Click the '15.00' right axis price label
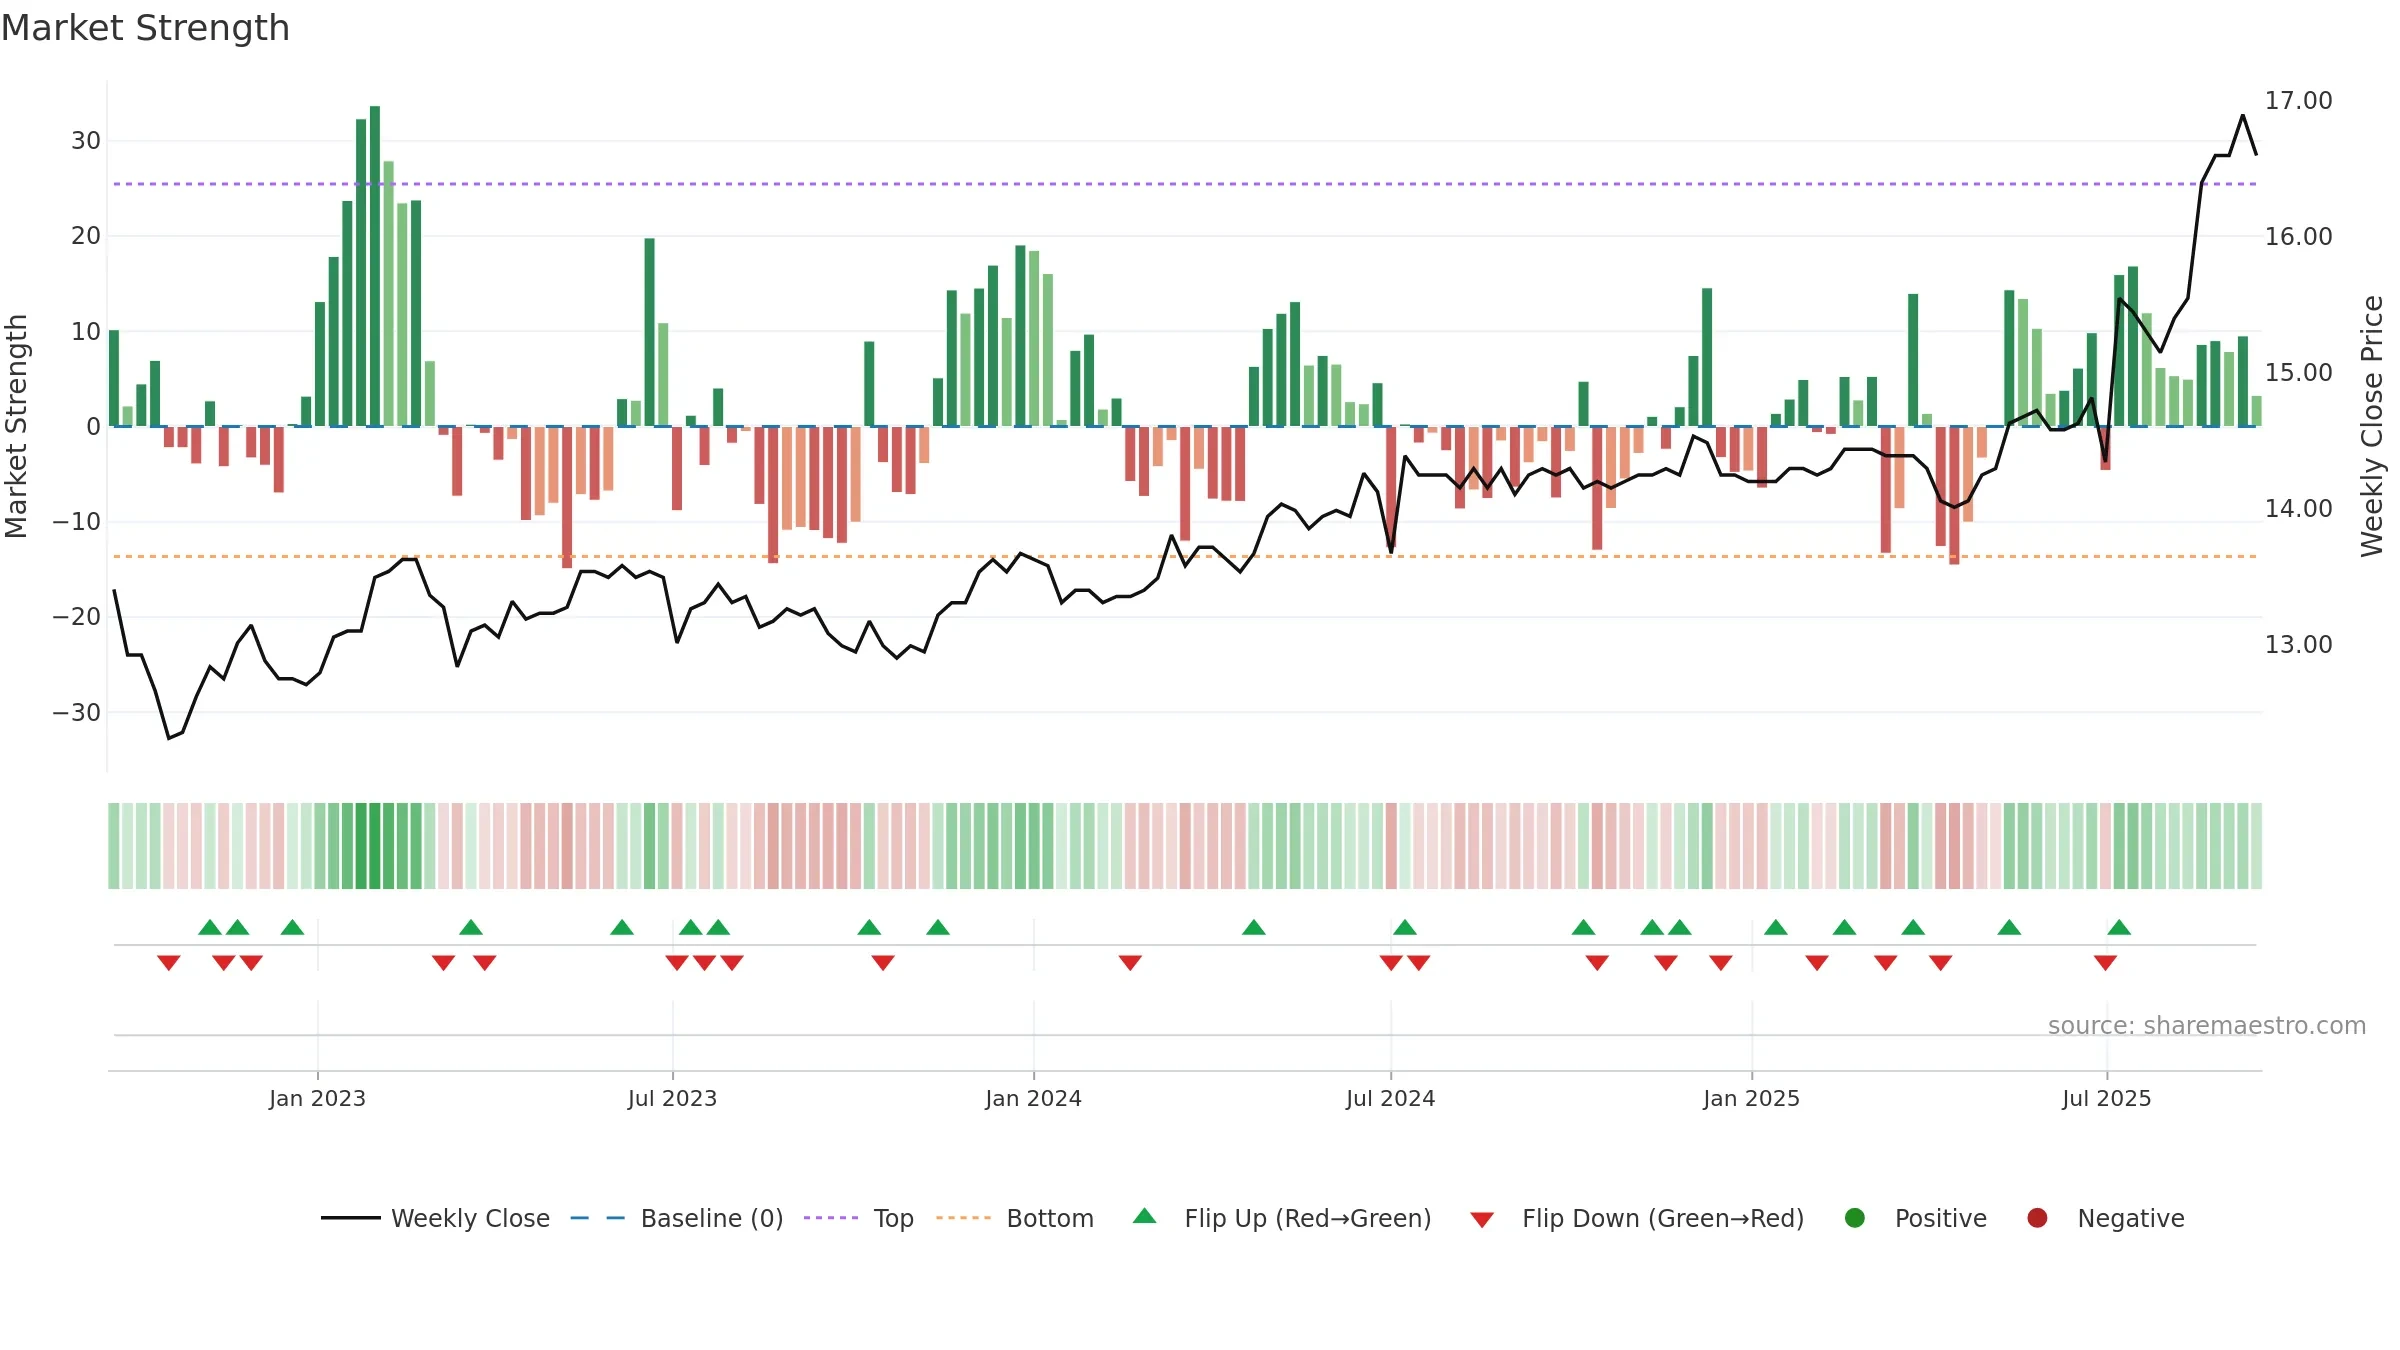The width and height of the screenshot is (2400, 1350). (x=2298, y=373)
